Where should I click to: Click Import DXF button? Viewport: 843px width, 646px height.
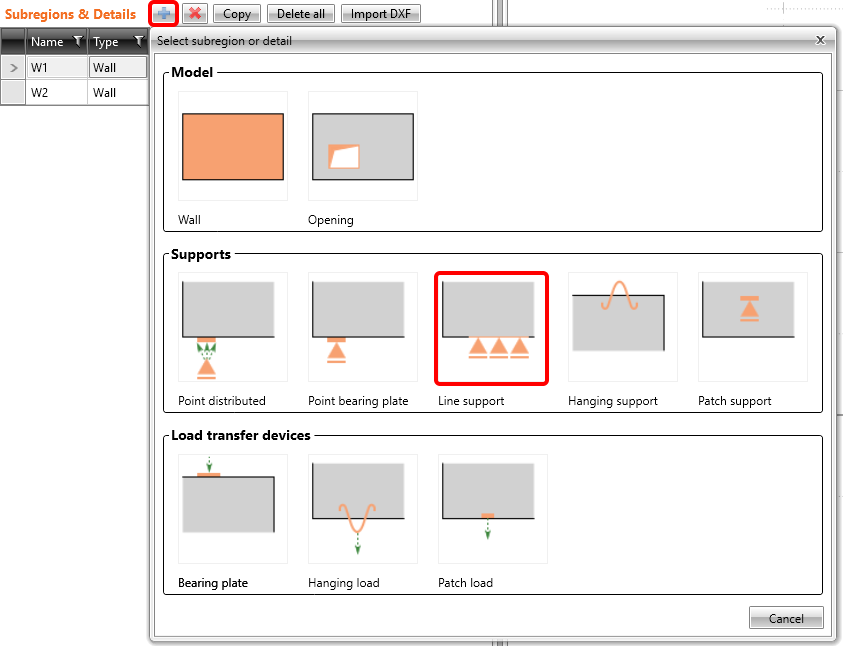click(381, 14)
